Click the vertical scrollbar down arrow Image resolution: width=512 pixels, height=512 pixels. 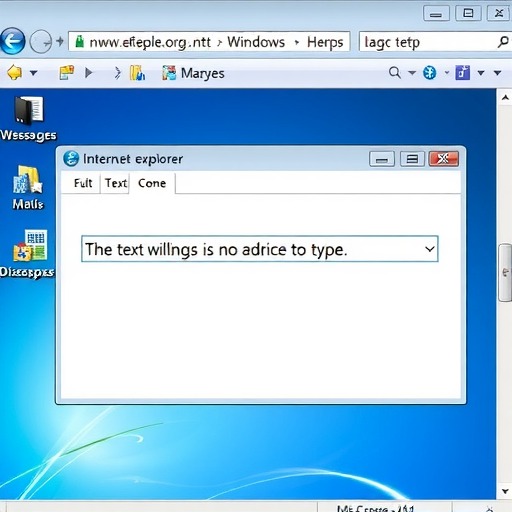pos(505,491)
